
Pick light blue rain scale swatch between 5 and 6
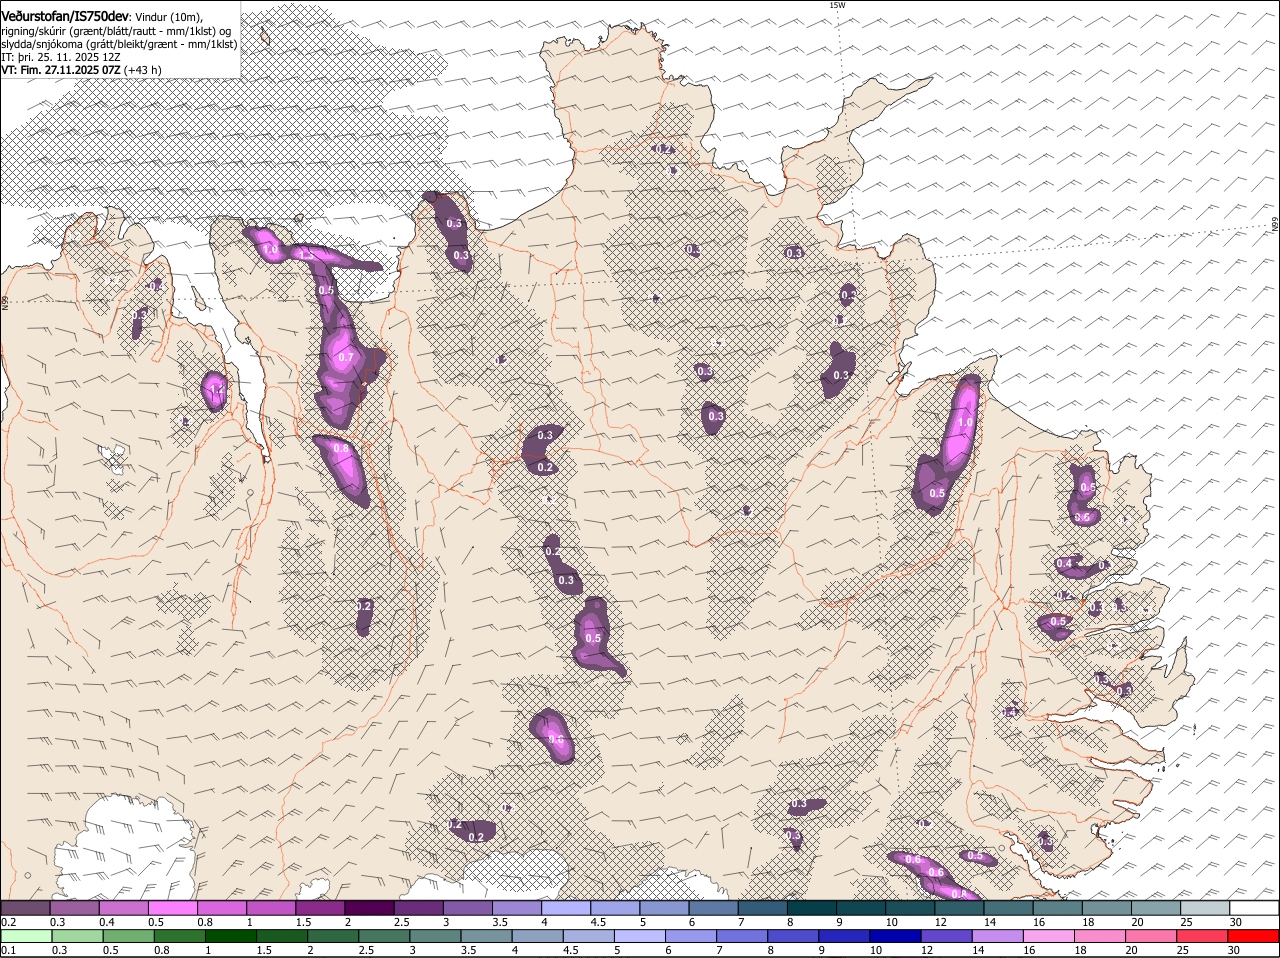(x=640, y=936)
